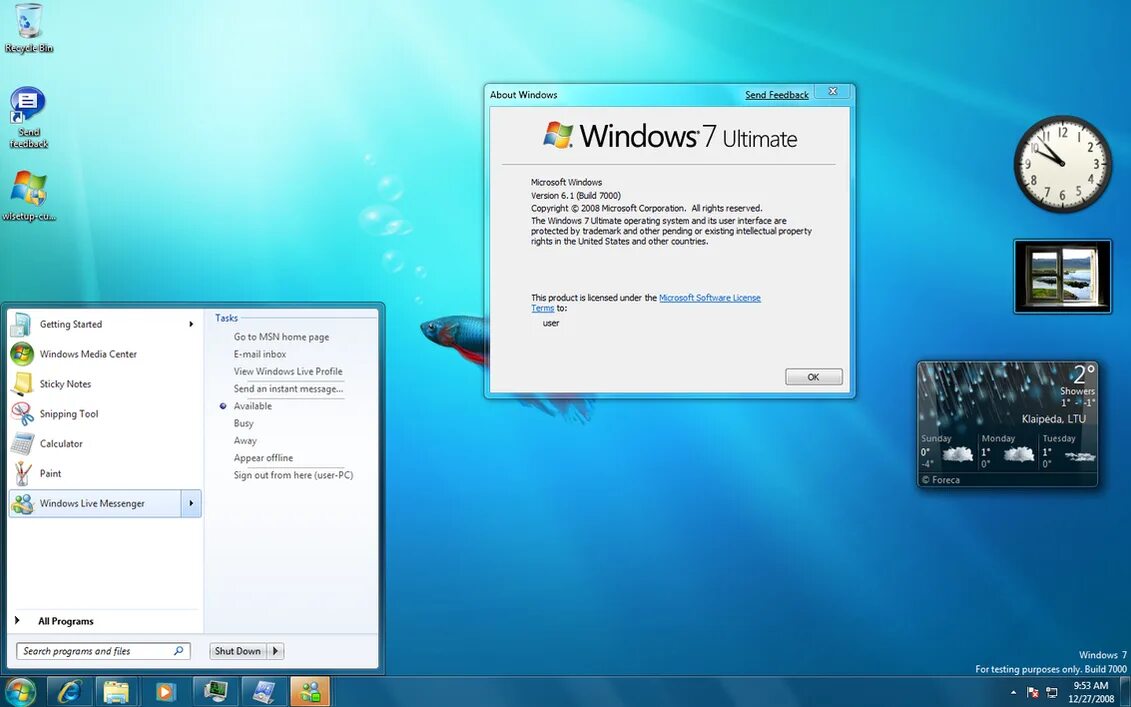The image size is (1131, 707).
Task: Focus the Search programs and files box
Action: click(103, 651)
